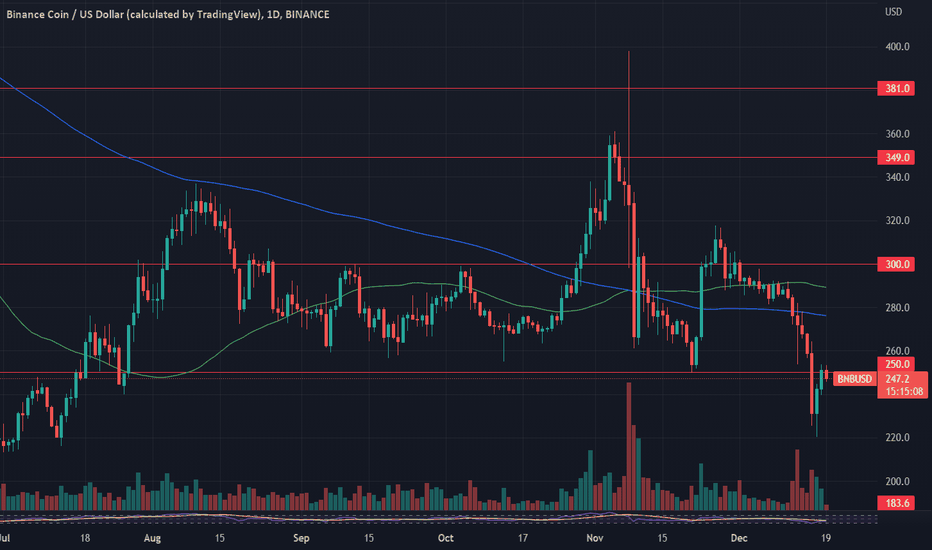Click the 247.2 current price label
This screenshot has width=932, height=550.
(x=897, y=379)
